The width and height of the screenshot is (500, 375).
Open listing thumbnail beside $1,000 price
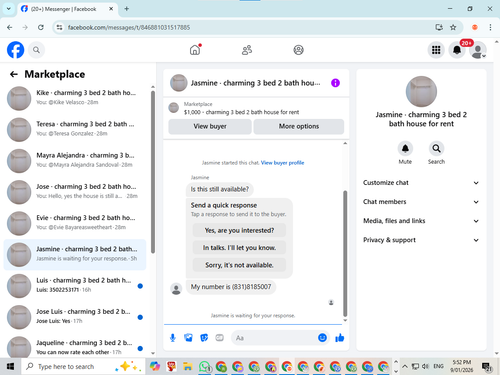tap(173, 108)
